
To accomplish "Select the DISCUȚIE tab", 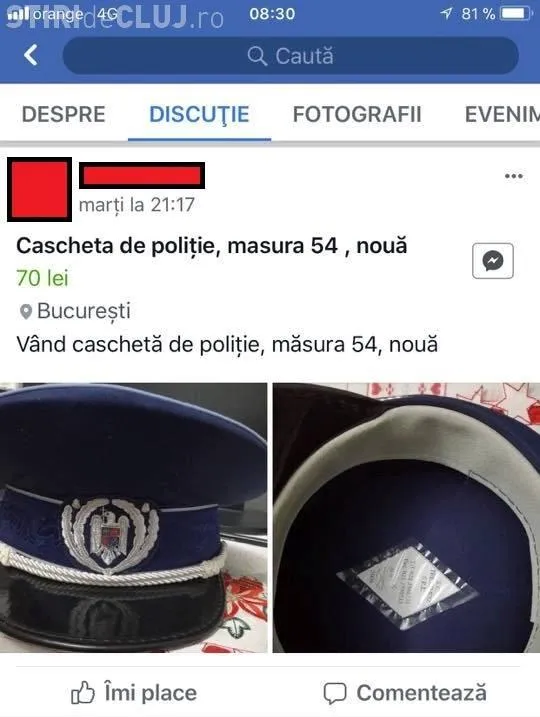I will tap(199, 114).
